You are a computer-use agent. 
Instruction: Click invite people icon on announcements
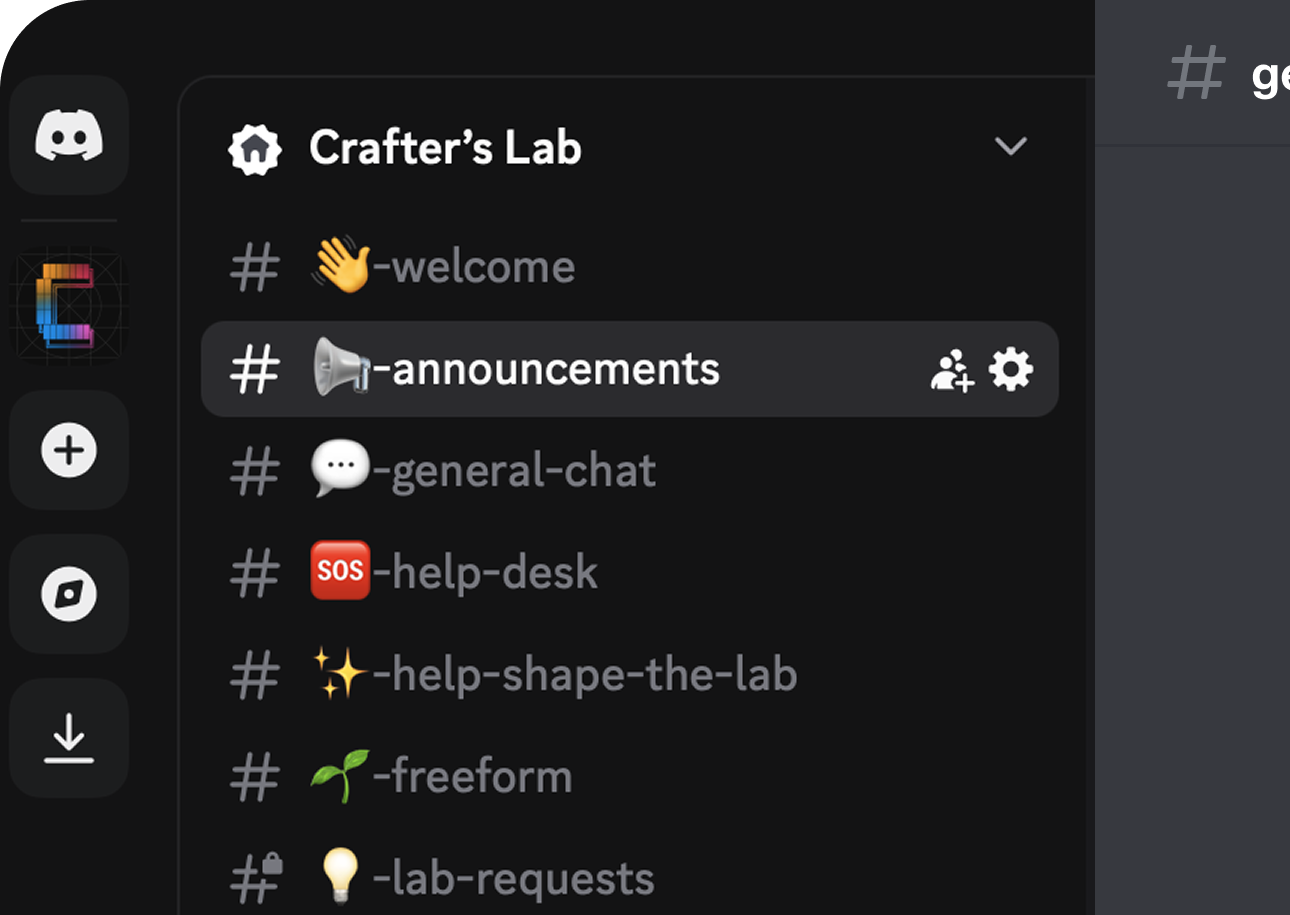pyautogui.click(x=951, y=370)
